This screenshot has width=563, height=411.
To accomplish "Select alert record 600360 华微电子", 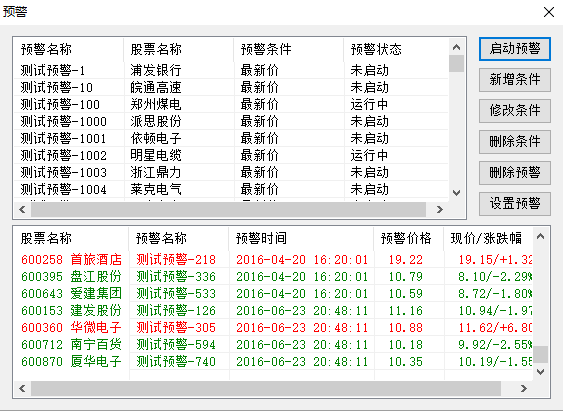I will click(x=273, y=327).
